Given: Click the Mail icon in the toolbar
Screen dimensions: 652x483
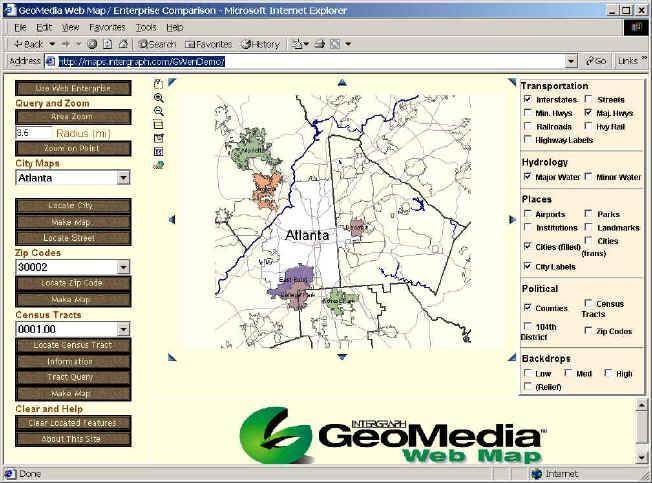Looking at the screenshot, I should point(296,44).
